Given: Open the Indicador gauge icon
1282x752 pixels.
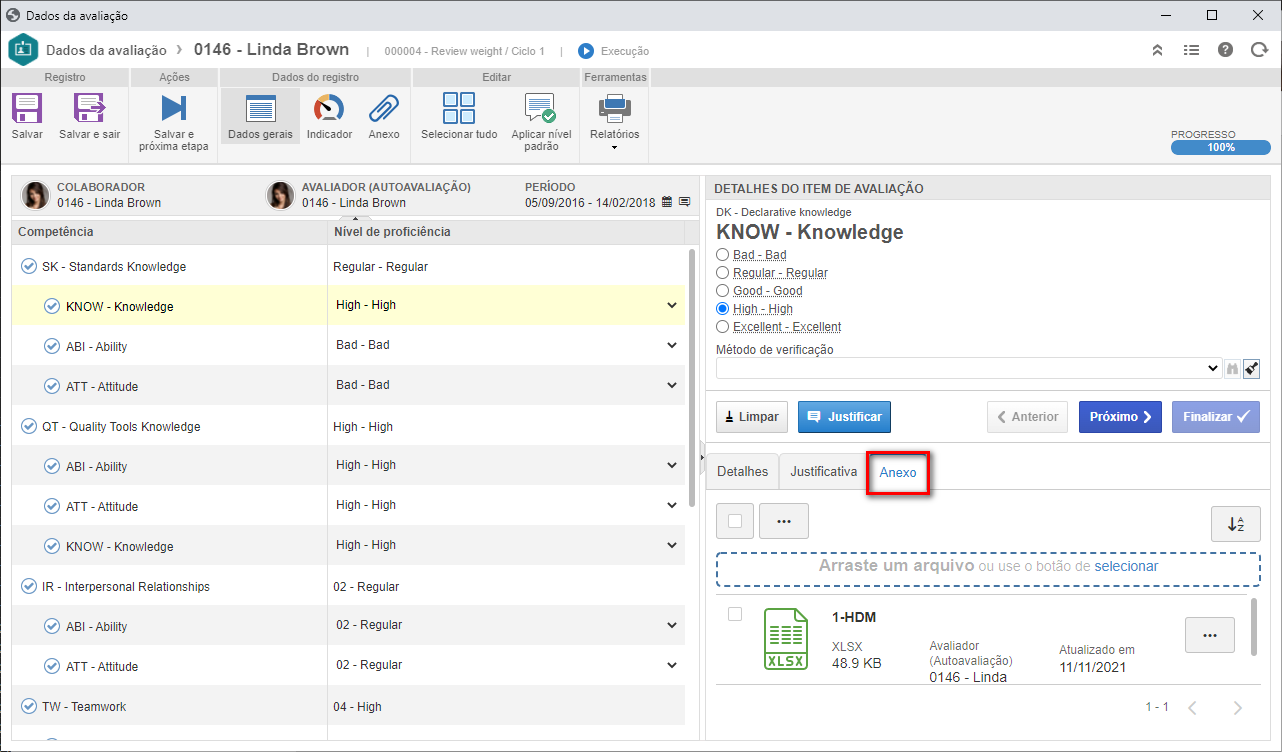Looking at the screenshot, I should coord(329,108).
